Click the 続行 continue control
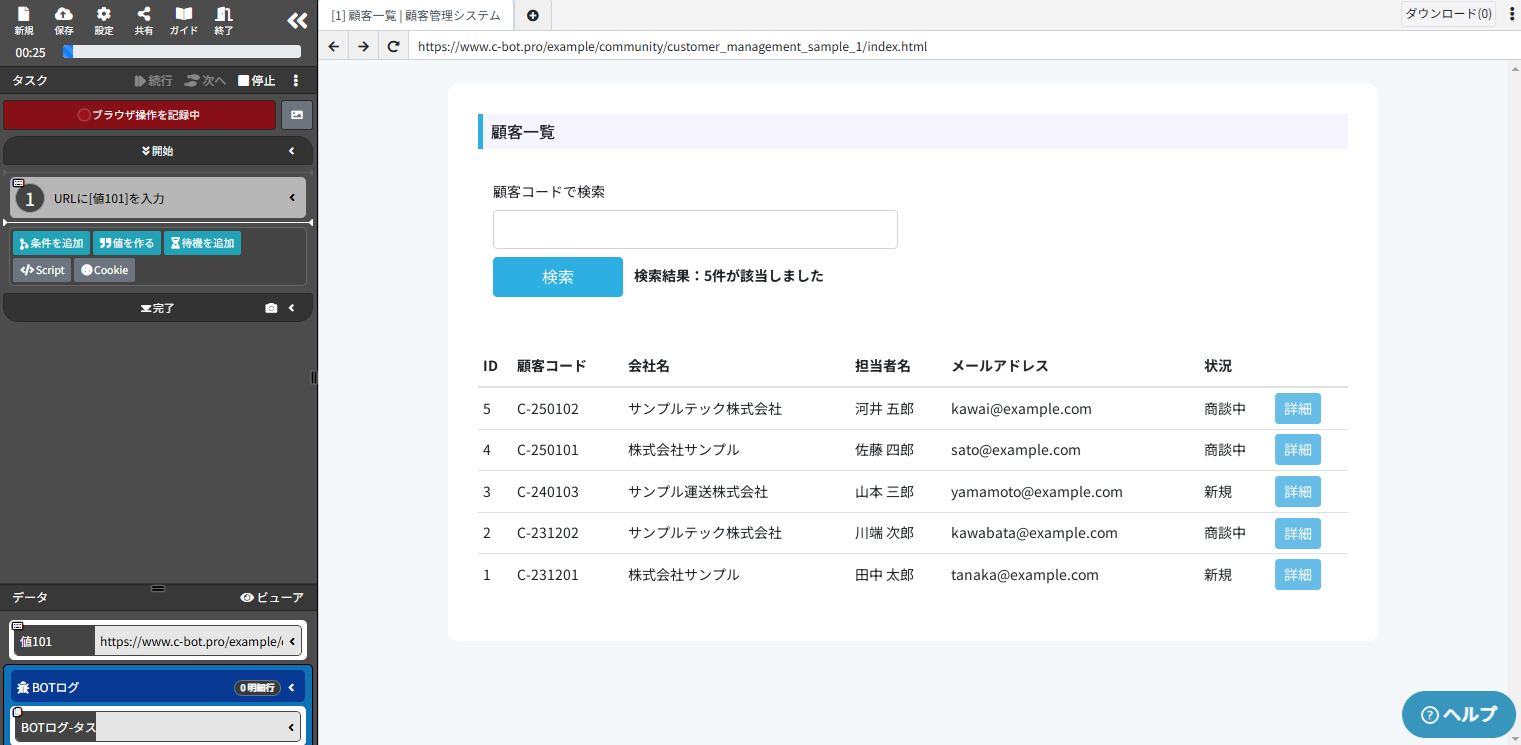The width and height of the screenshot is (1521, 745). point(153,80)
